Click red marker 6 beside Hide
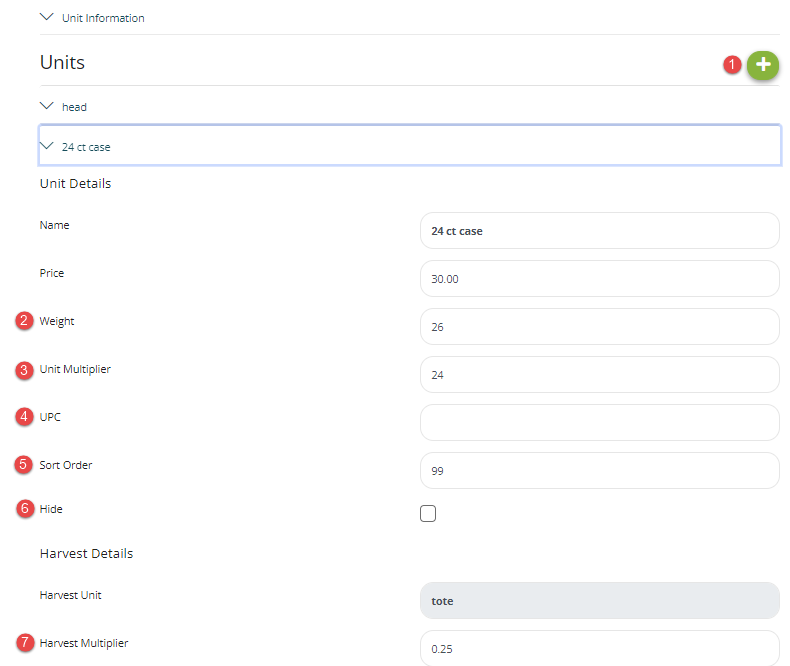The height and width of the screenshot is (666, 790). coord(24,509)
